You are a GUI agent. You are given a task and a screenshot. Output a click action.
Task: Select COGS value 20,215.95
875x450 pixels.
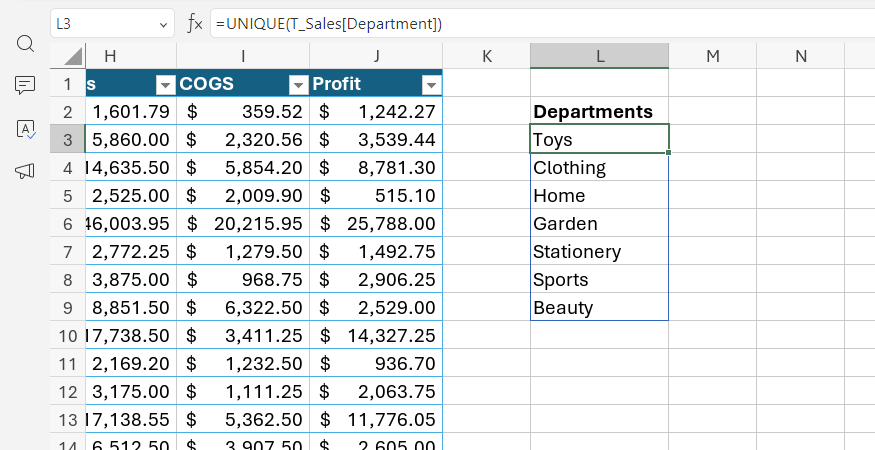[243, 223]
